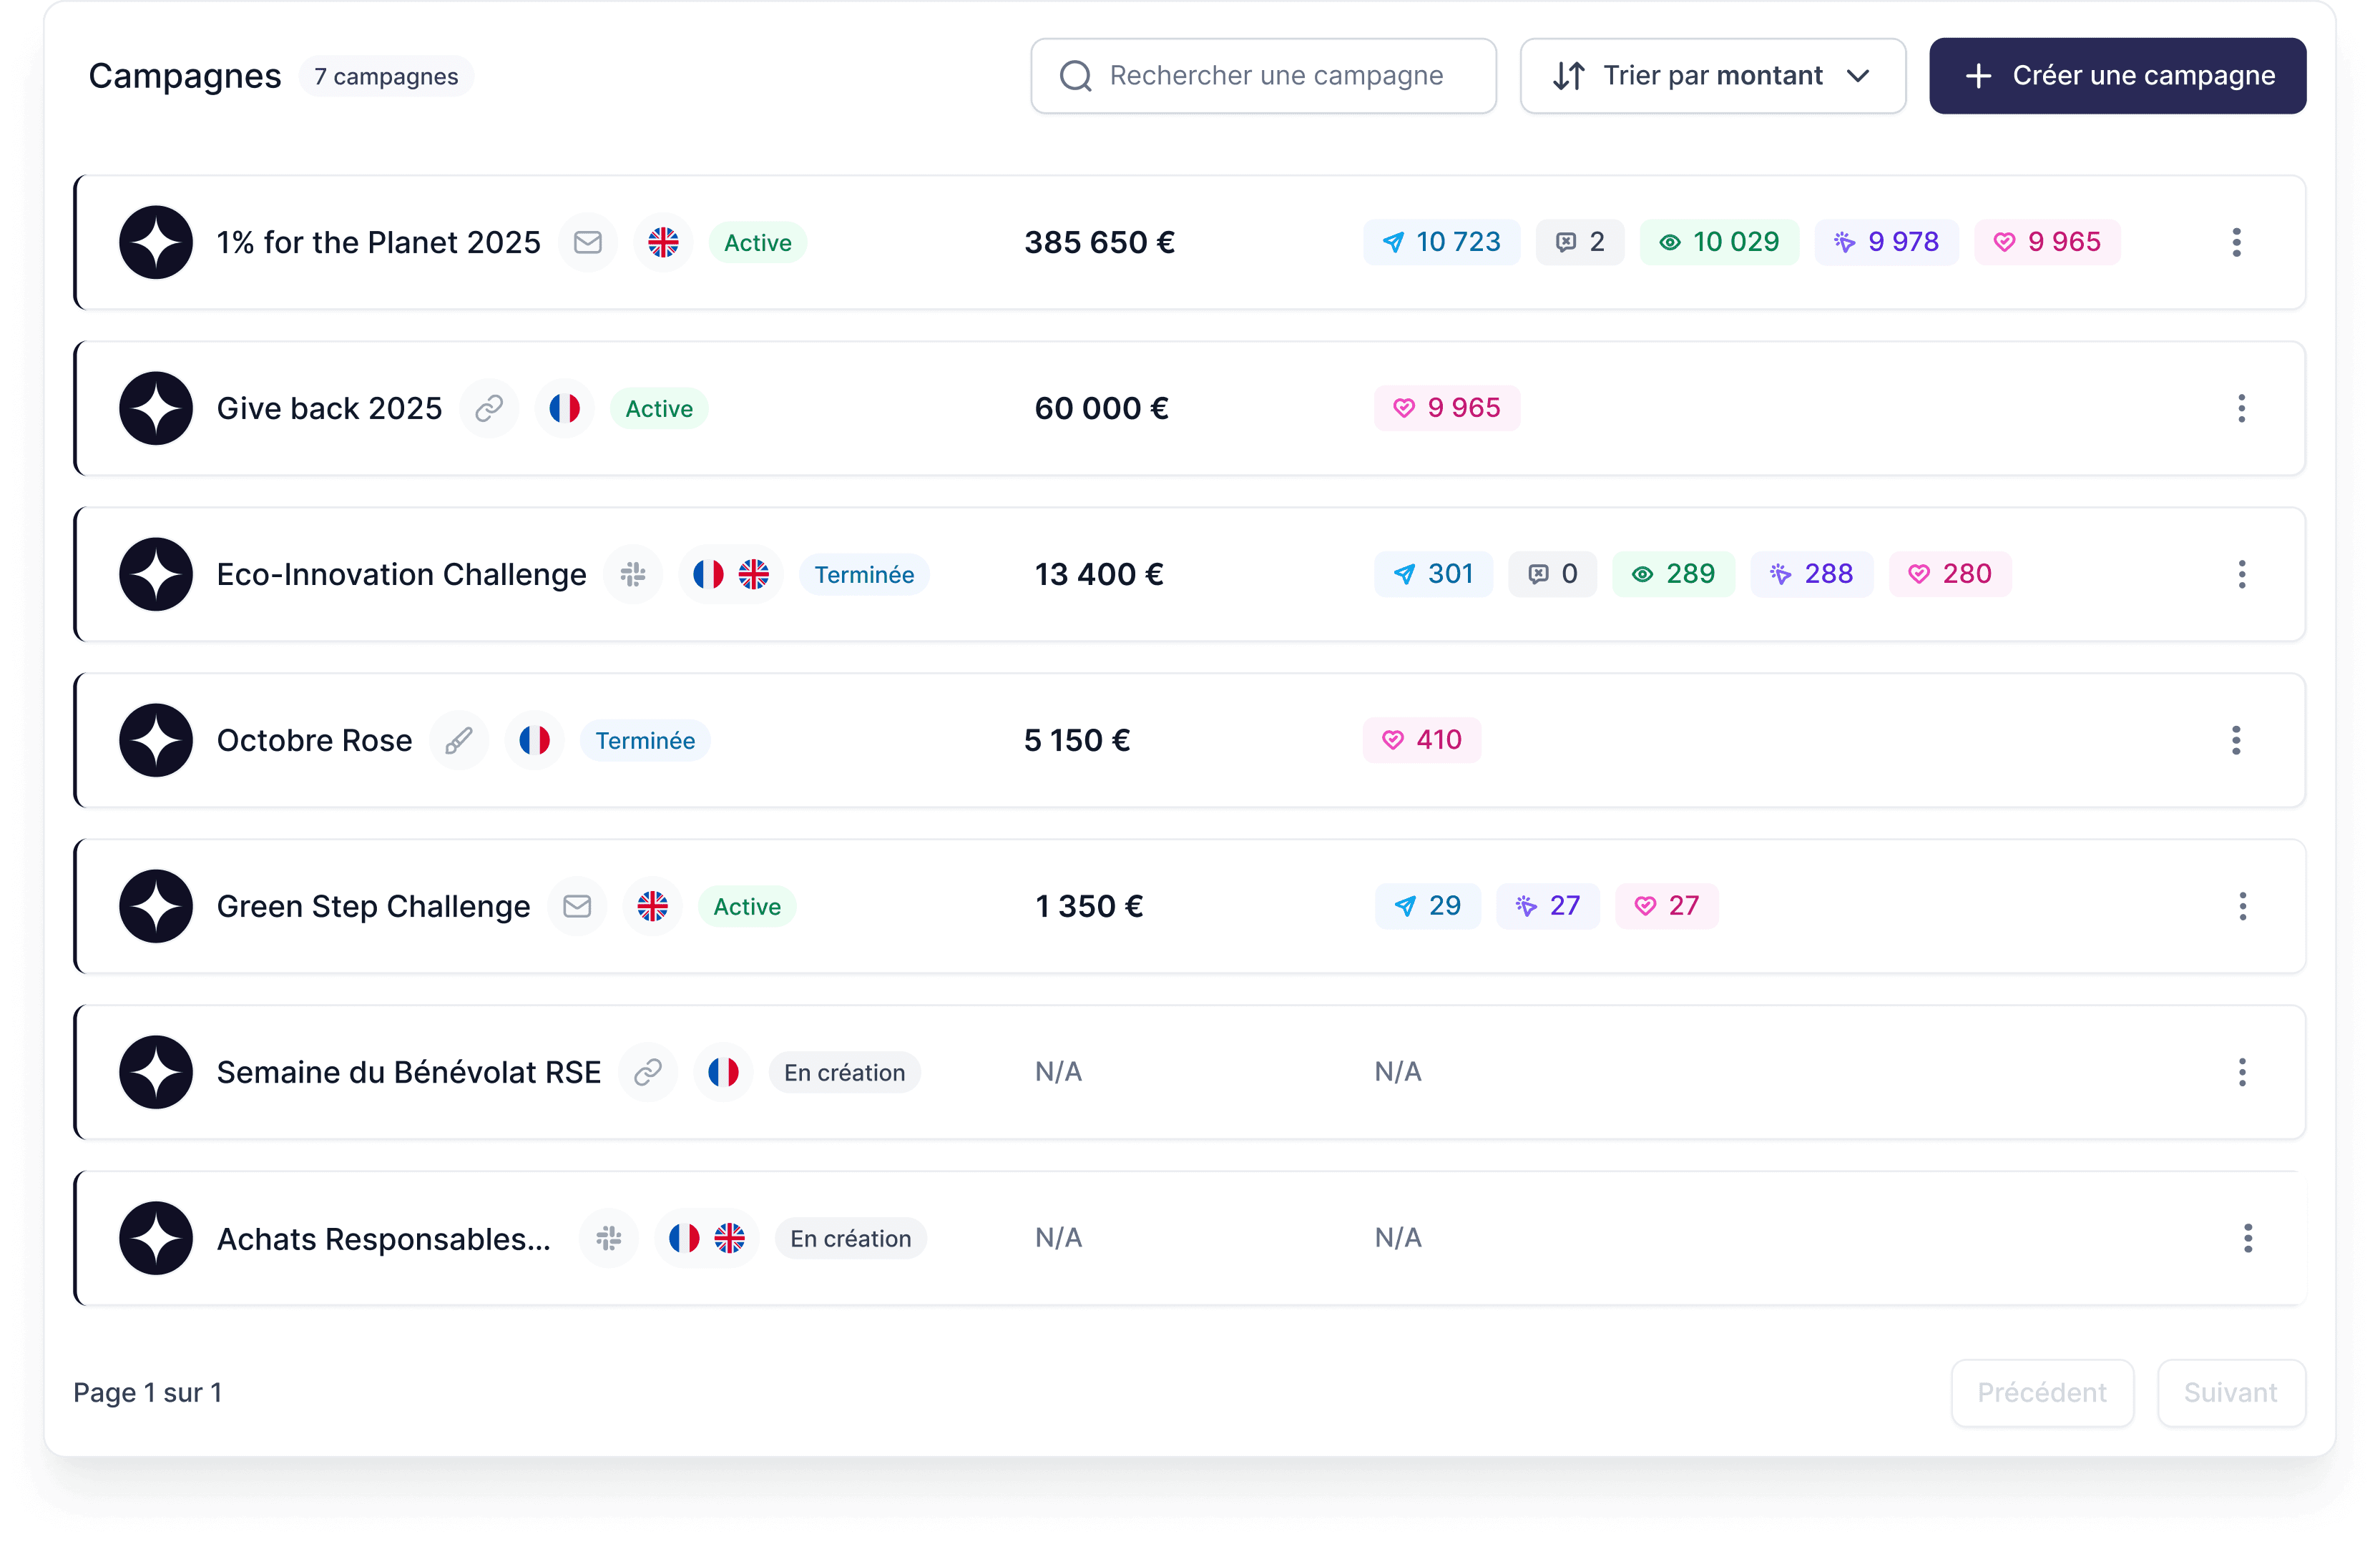The width and height of the screenshot is (2380, 1544).
Task: Click email icon next to 1% for the Planet 2025
Action: pyautogui.click(x=587, y=242)
